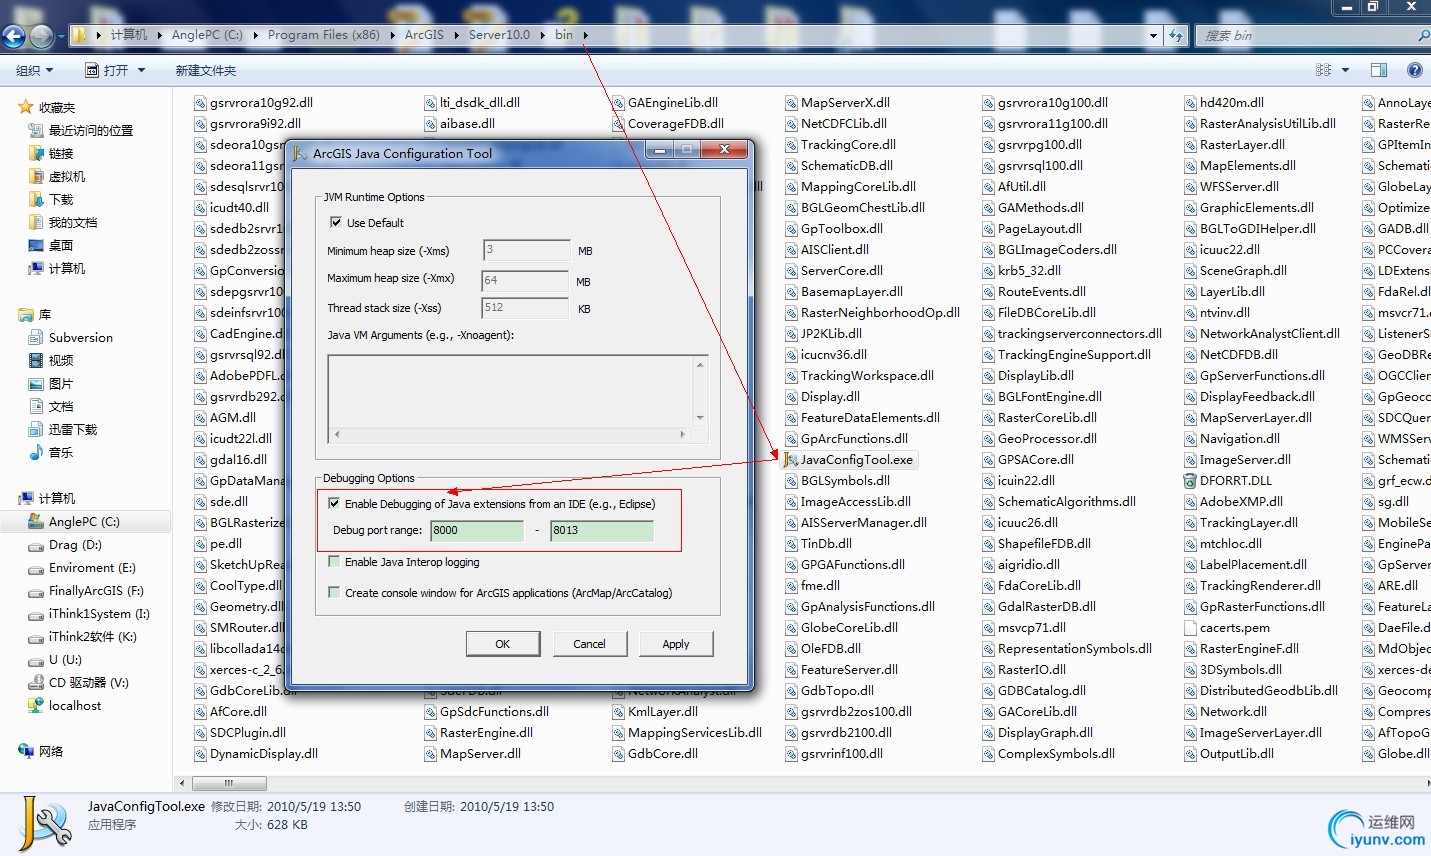Select hd420m.dll file
Image resolution: width=1431 pixels, height=856 pixels.
[1224, 103]
